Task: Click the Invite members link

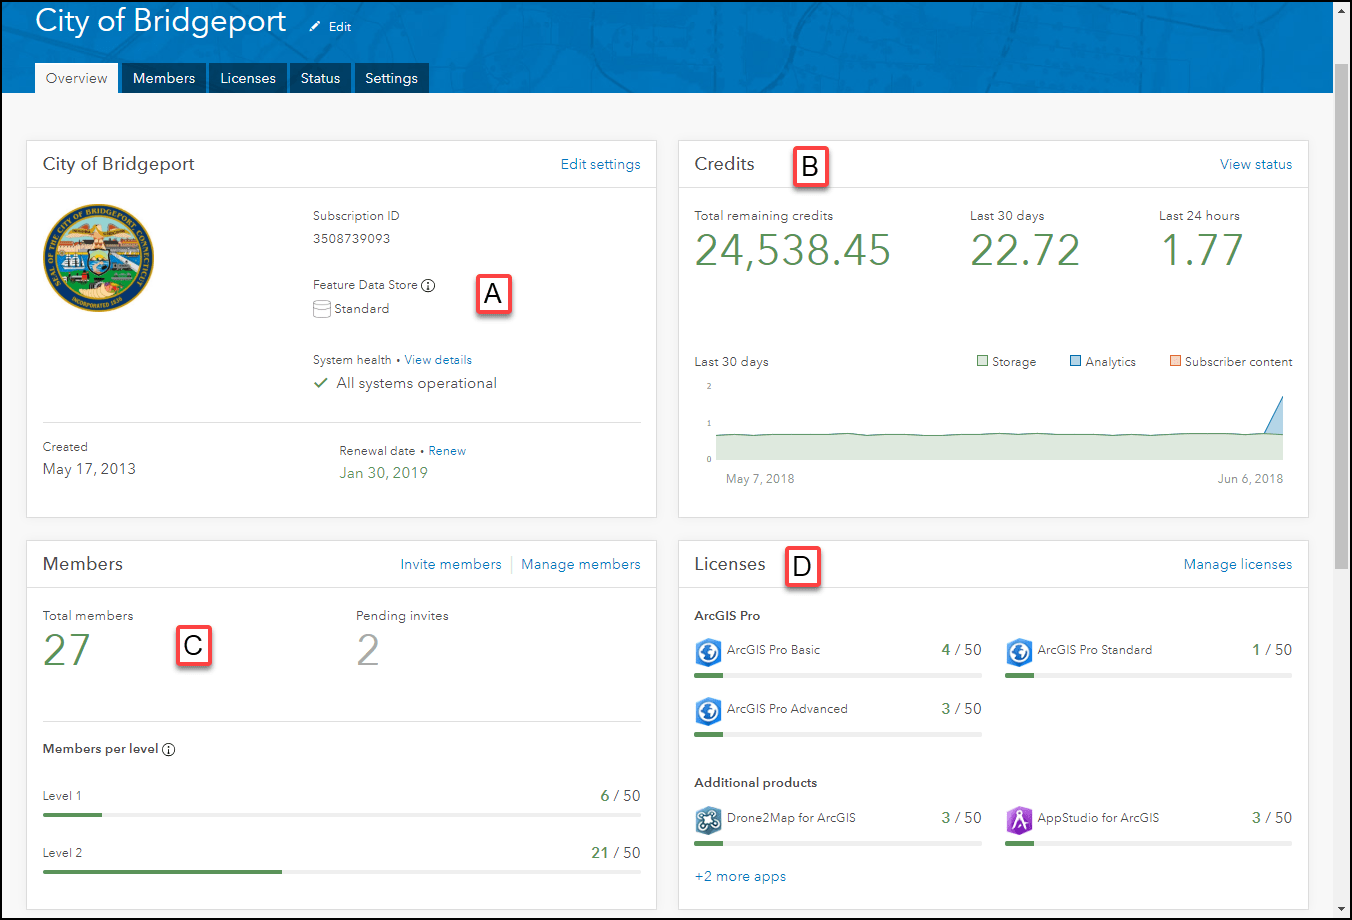Action: pos(451,565)
